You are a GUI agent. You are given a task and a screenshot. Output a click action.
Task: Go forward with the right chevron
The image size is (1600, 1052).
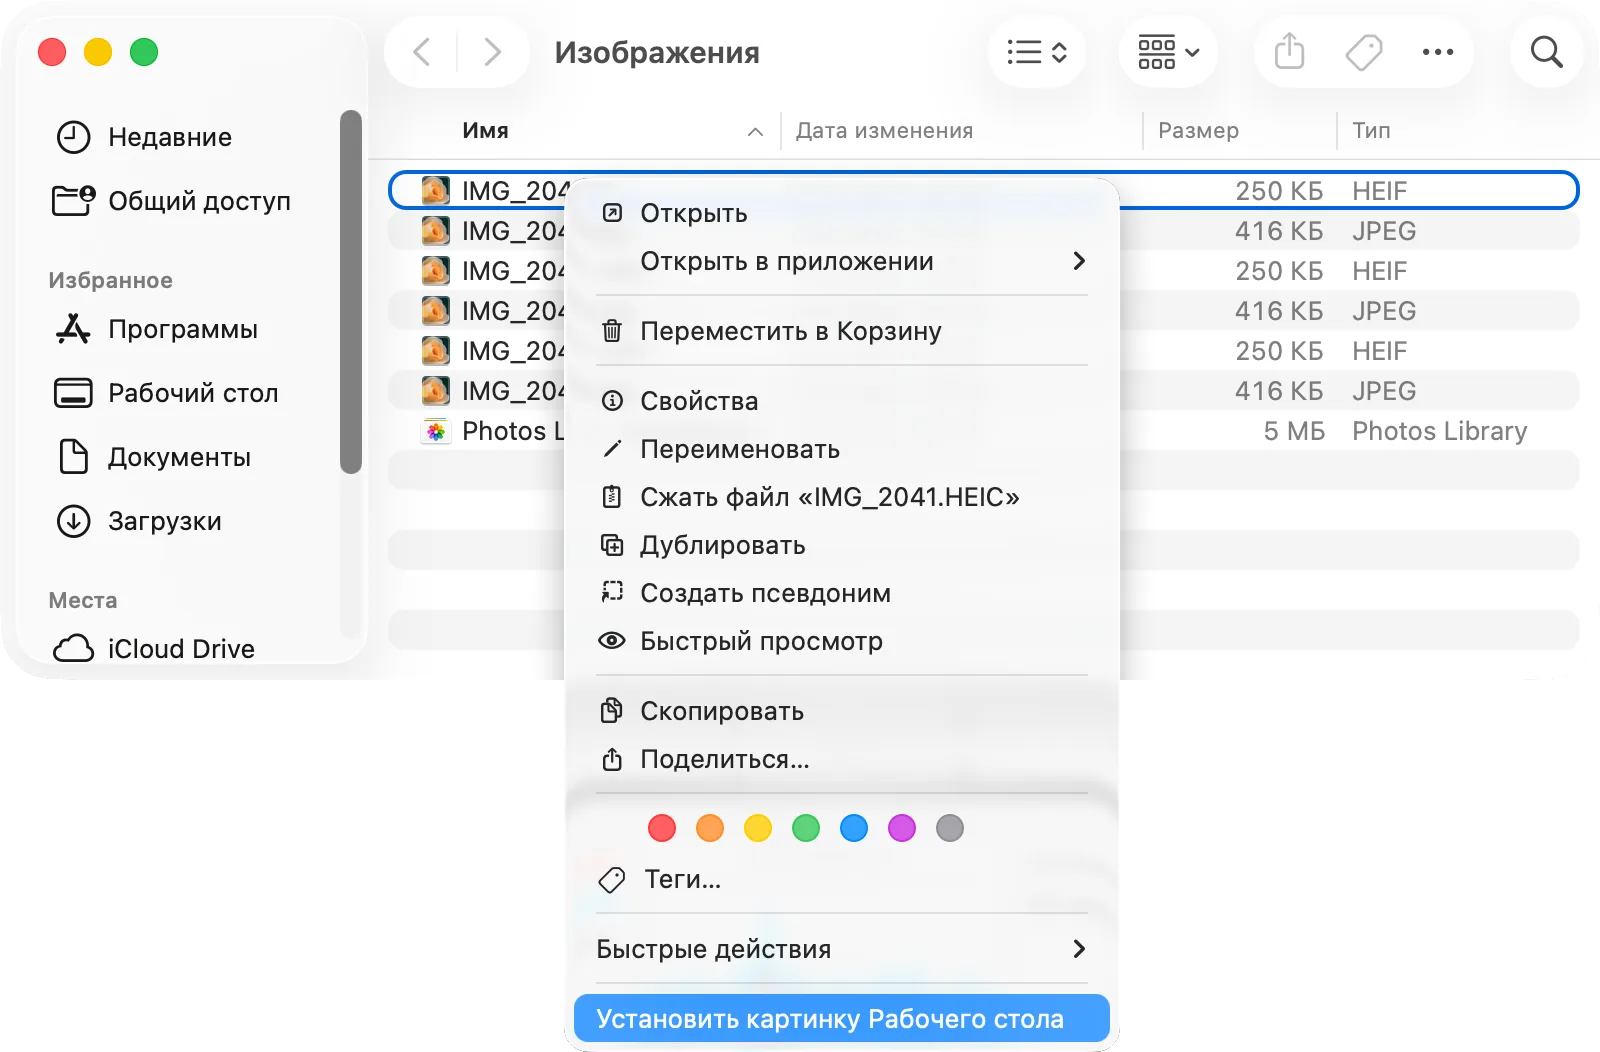(492, 52)
